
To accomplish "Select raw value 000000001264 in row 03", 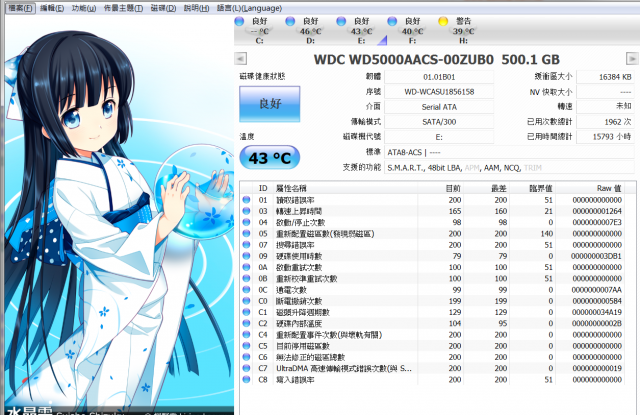I will [597, 211].
